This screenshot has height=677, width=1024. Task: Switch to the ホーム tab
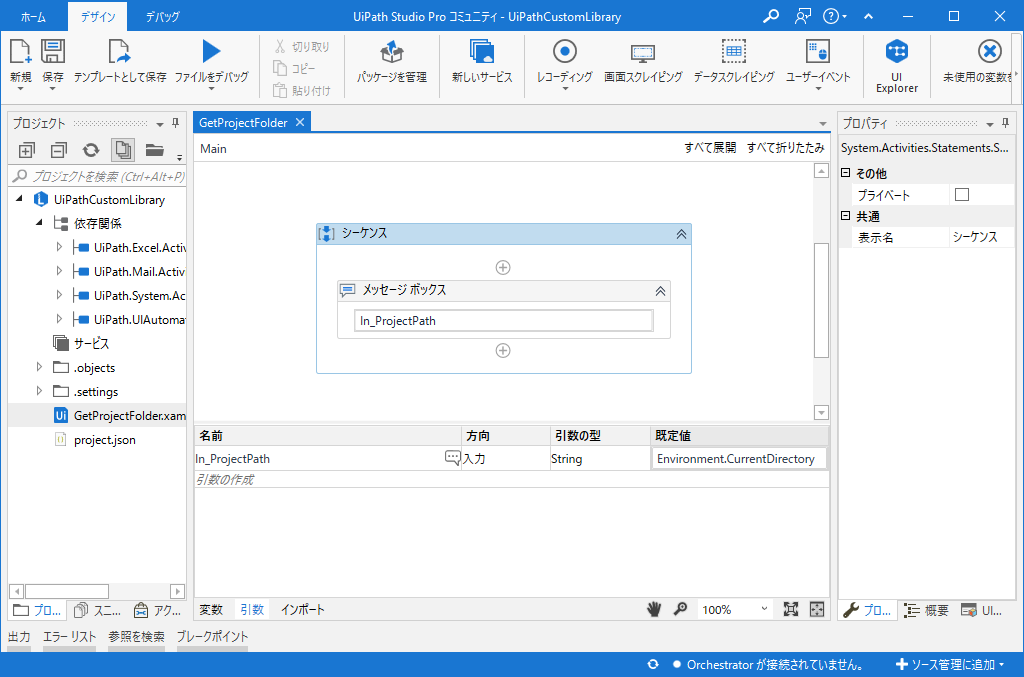point(33,17)
